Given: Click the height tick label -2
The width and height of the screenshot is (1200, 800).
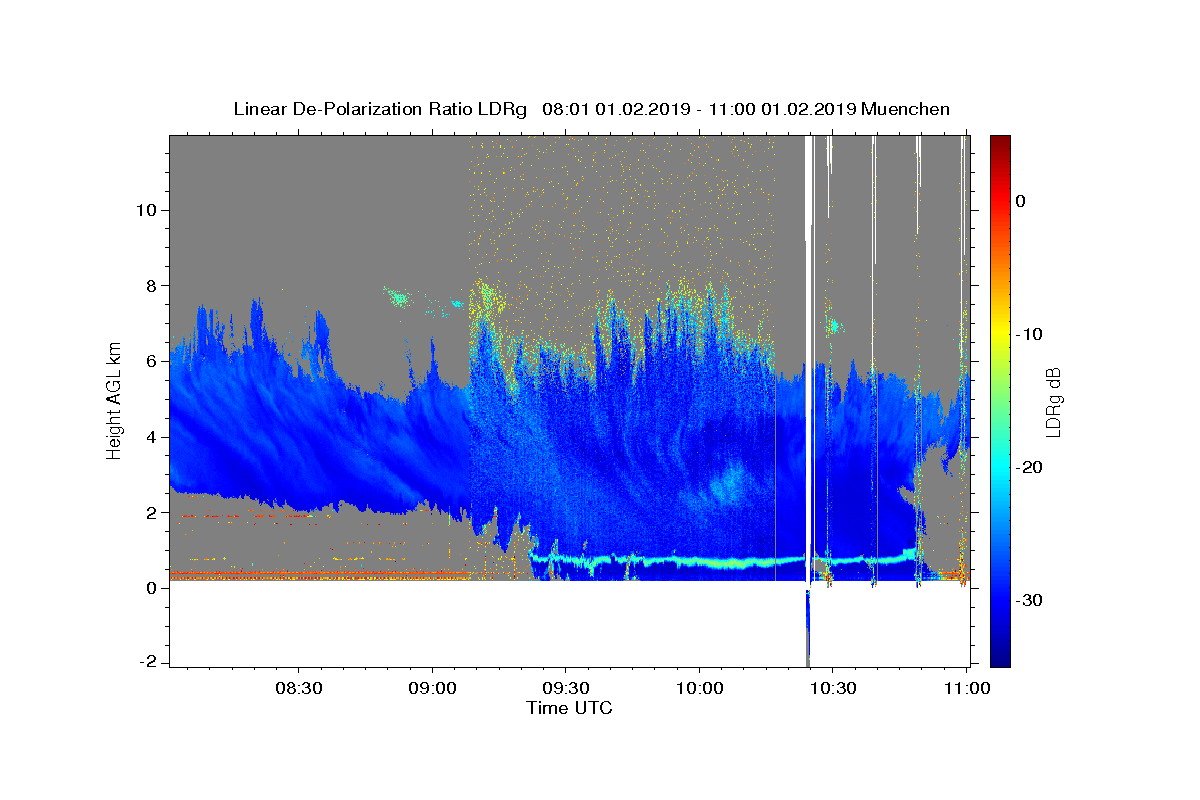Looking at the screenshot, I should click(150, 663).
